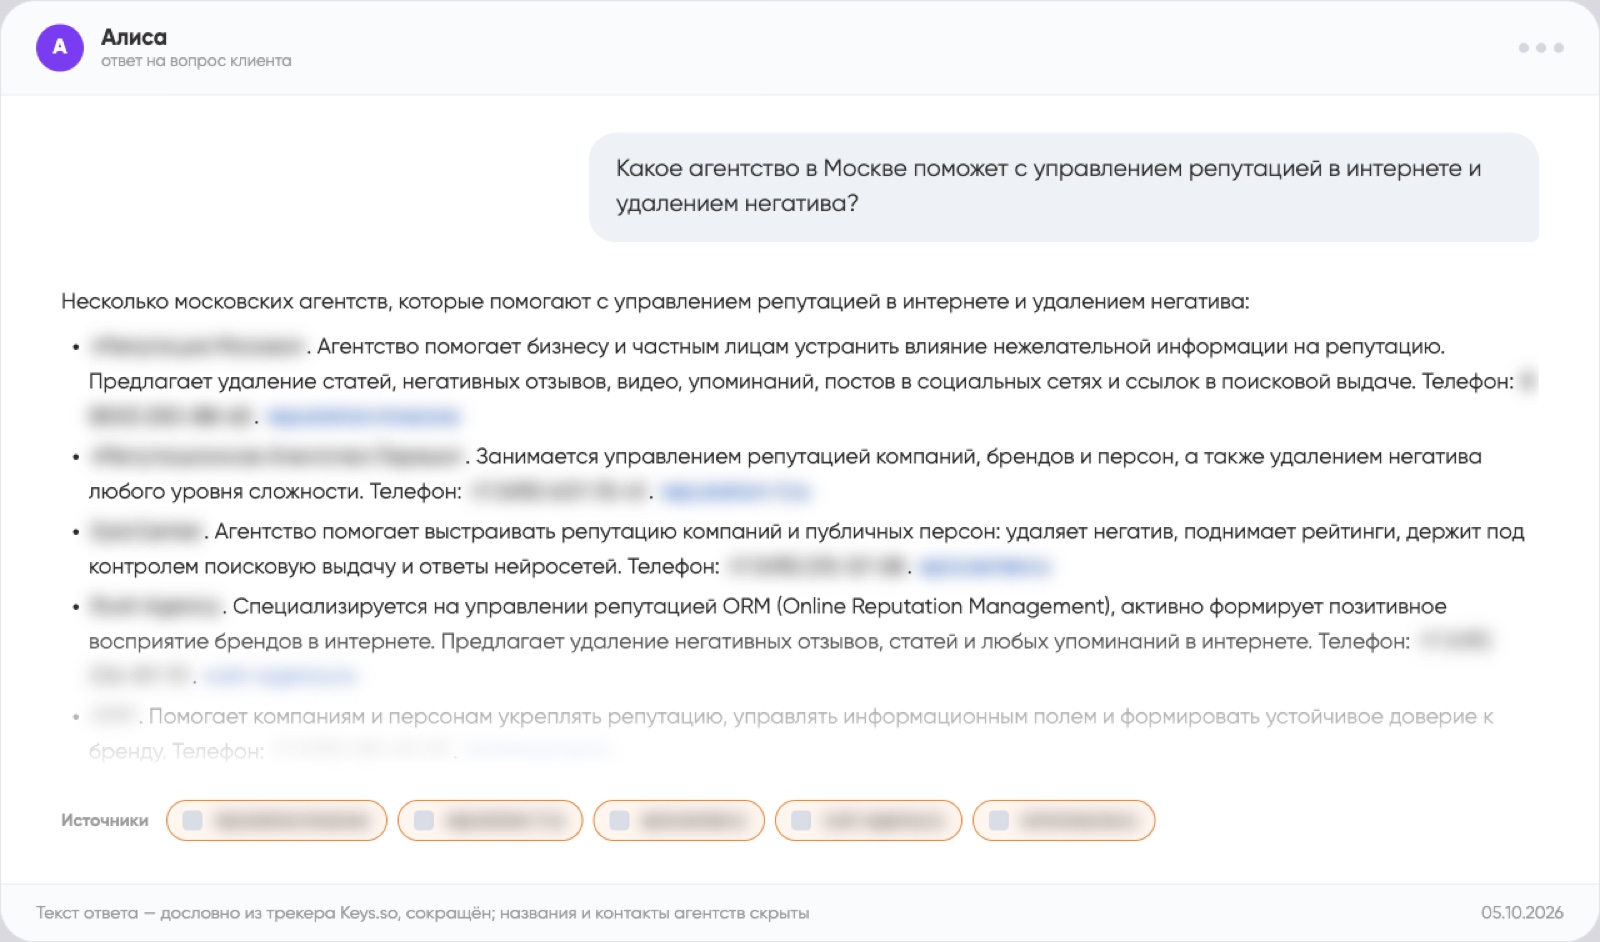
Task: Click the text 'Агентство помогает бизнесу и частным лицам'
Action: pyautogui.click(x=554, y=347)
